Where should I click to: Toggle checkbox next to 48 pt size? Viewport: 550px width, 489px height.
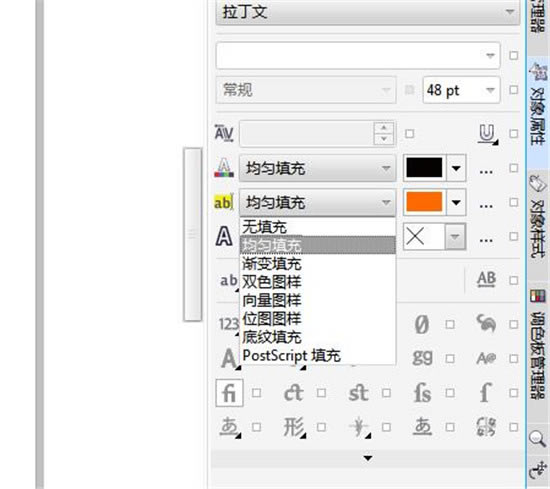click(x=514, y=90)
